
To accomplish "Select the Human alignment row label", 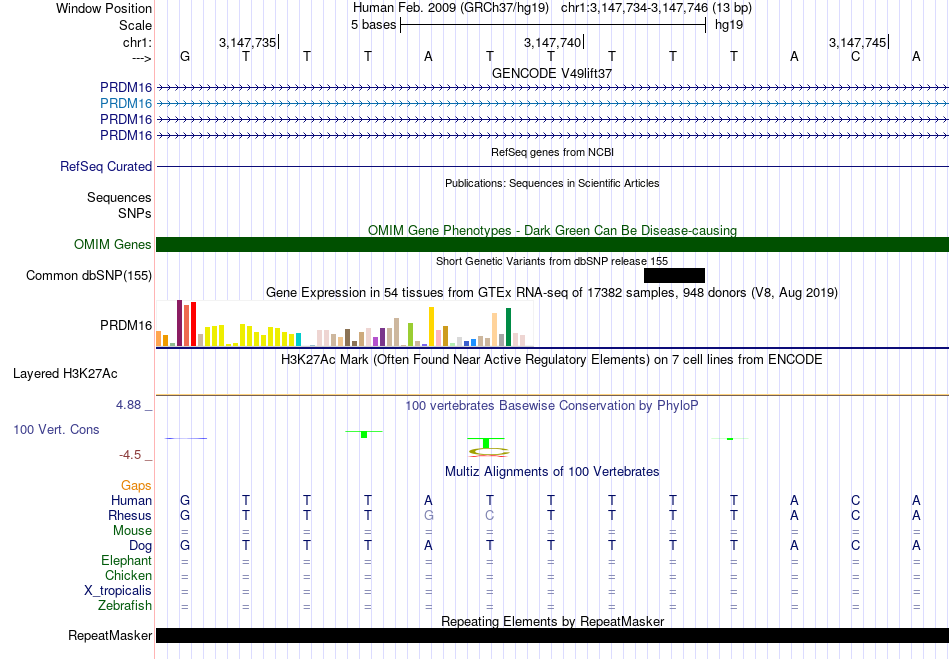I will pyautogui.click(x=131, y=501).
